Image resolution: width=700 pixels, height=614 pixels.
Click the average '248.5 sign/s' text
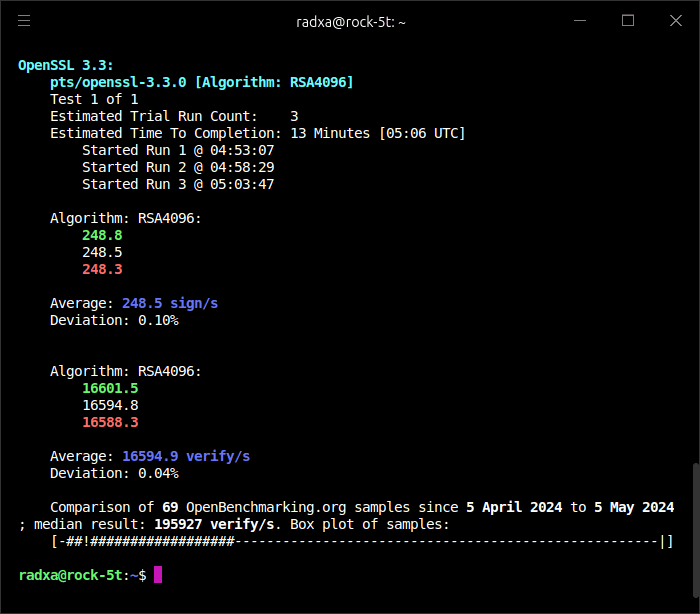click(x=170, y=303)
